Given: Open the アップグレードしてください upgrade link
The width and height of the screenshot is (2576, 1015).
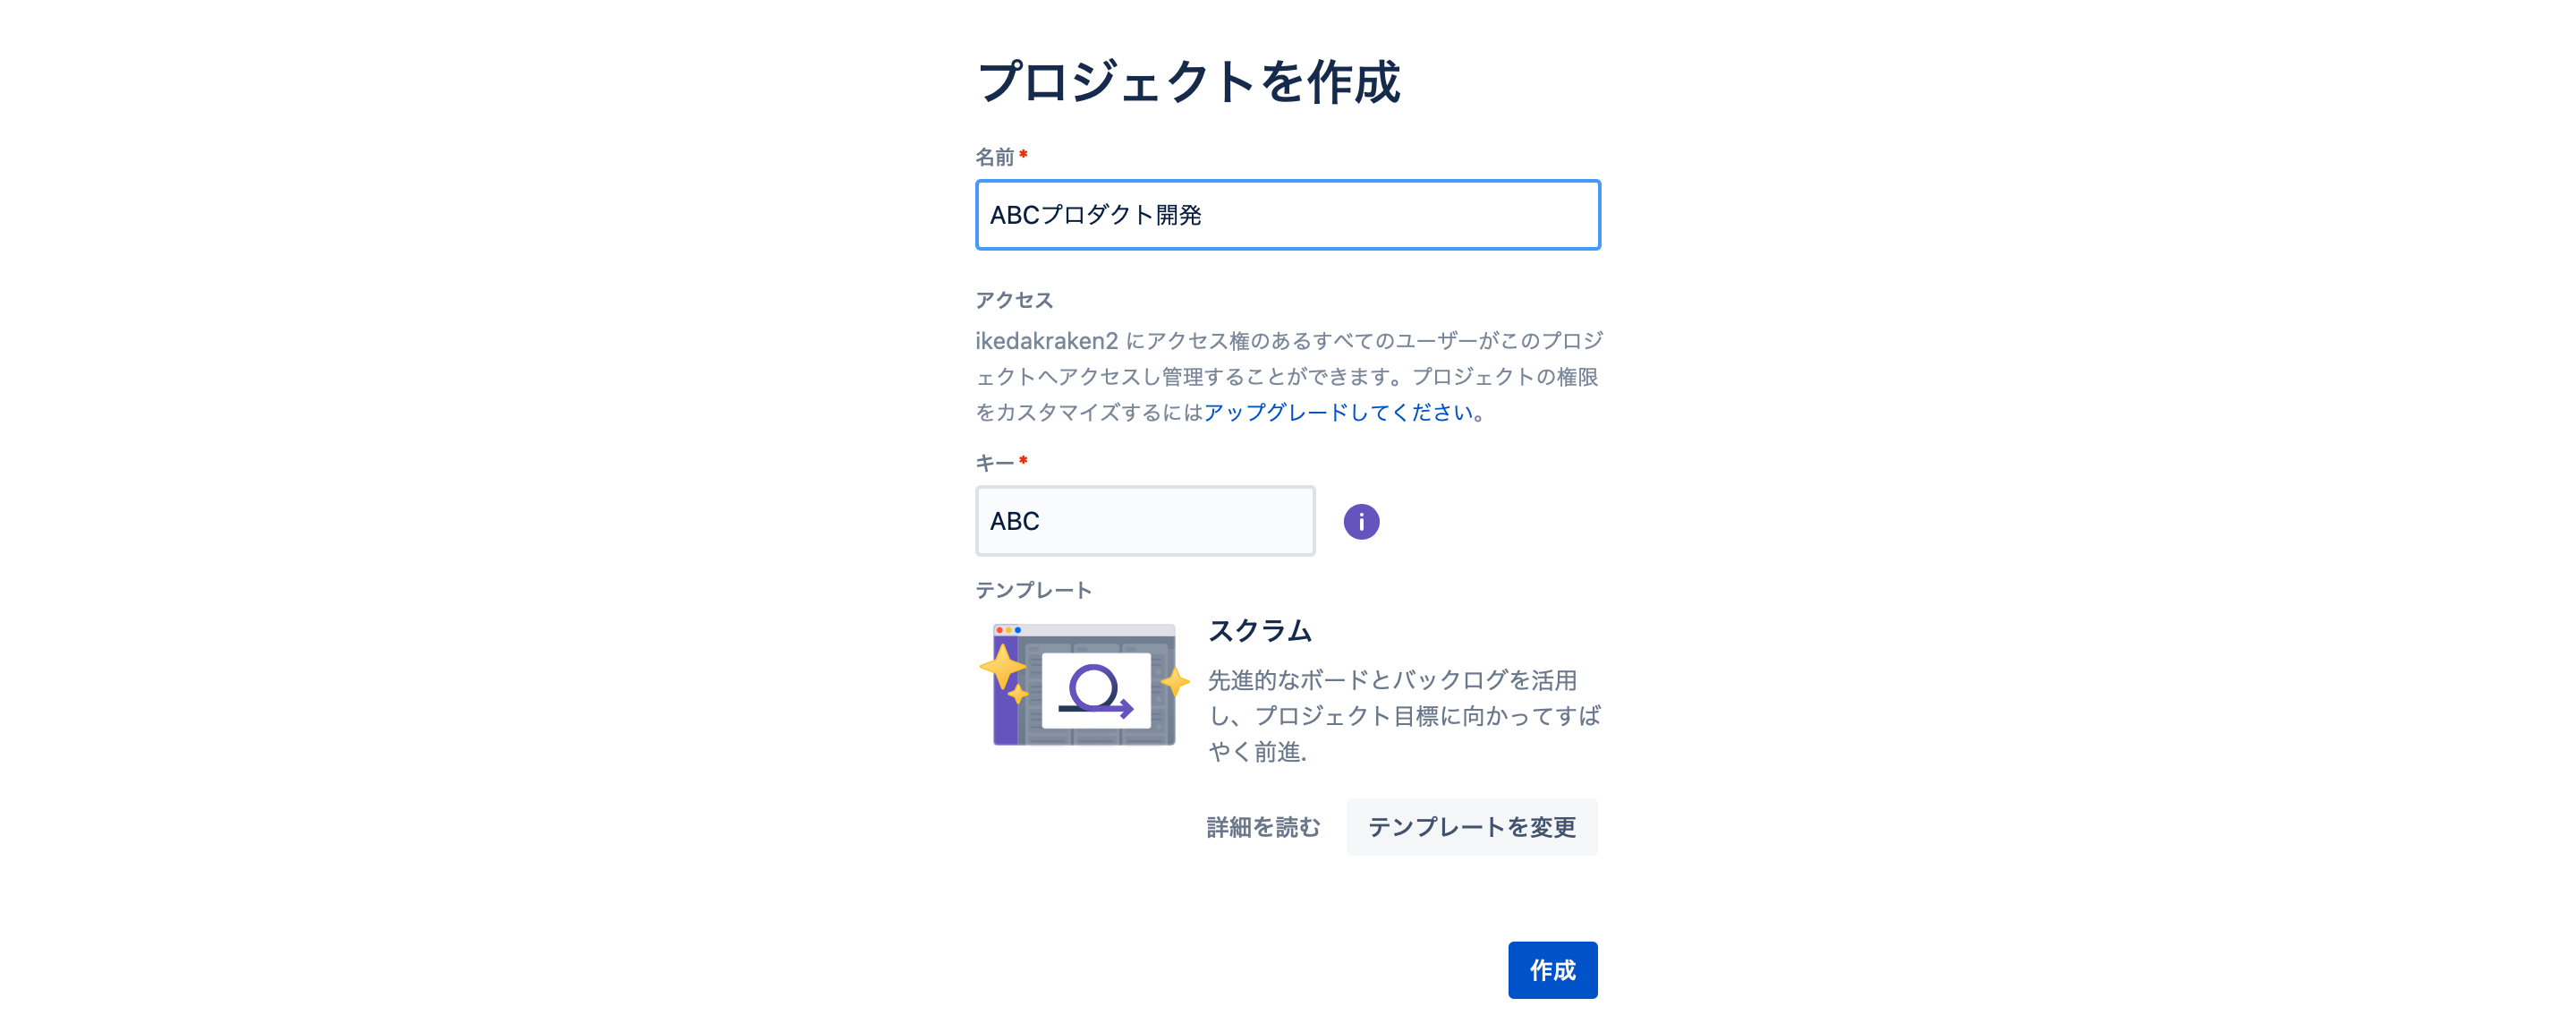Looking at the screenshot, I should point(1342,414).
